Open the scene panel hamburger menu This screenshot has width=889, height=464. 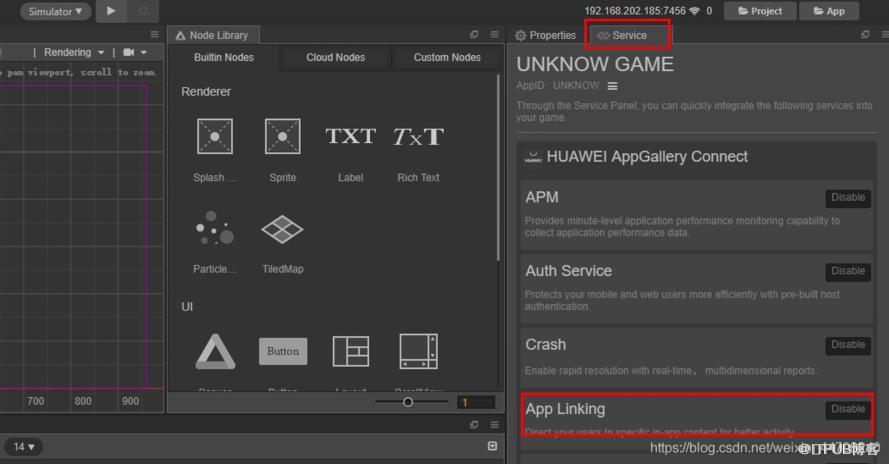(155, 35)
